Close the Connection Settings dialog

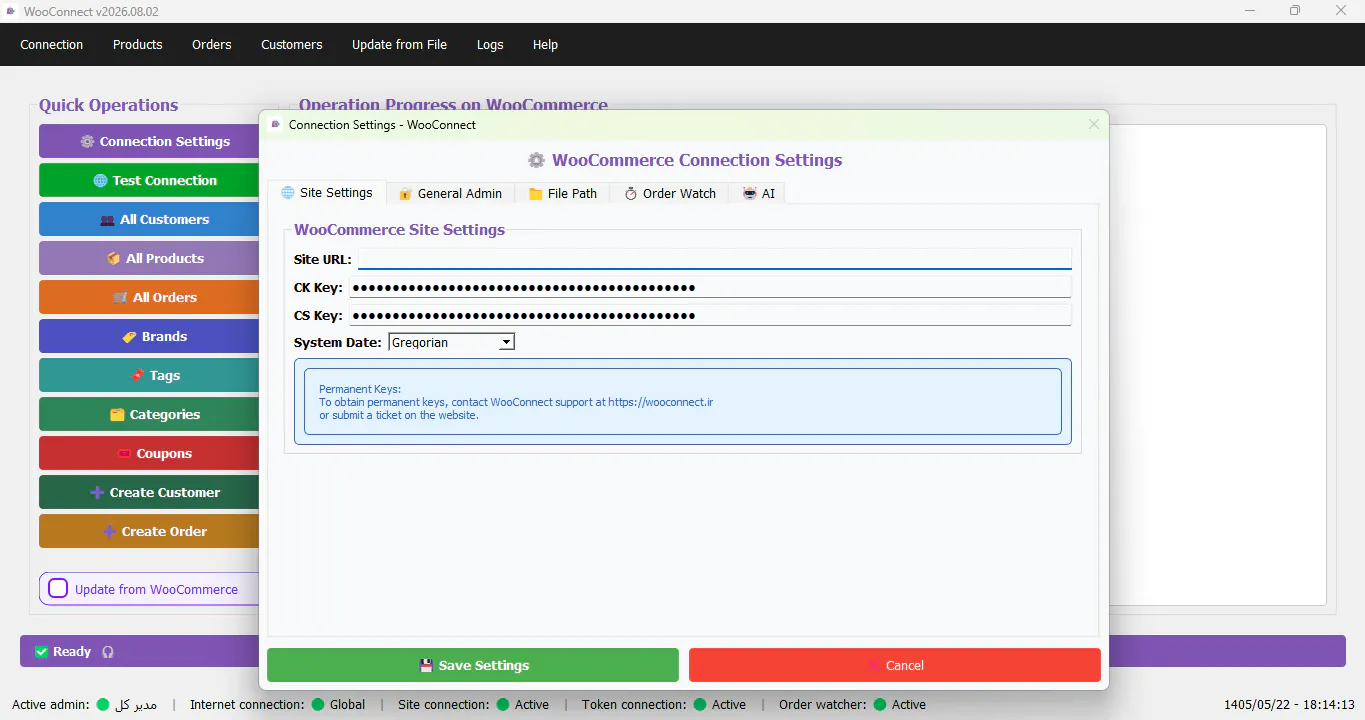click(1094, 124)
